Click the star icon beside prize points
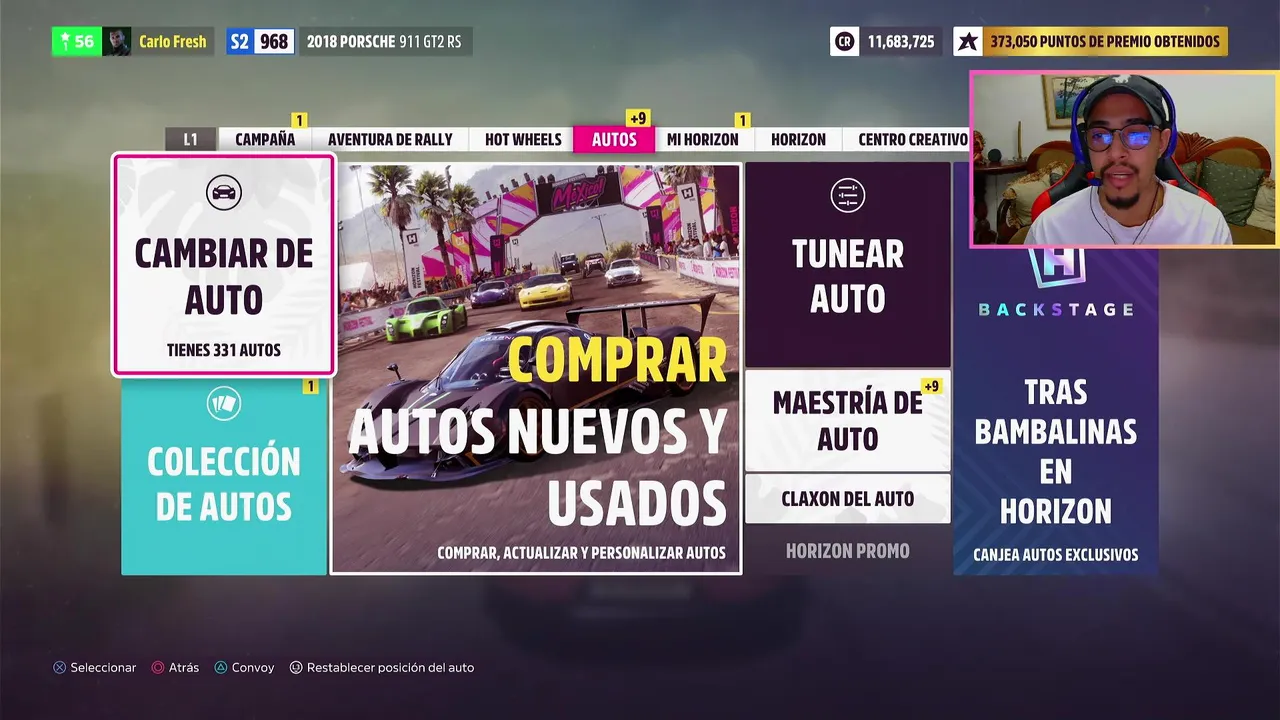The width and height of the screenshot is (1280, 720). click(x=967, y=41)
